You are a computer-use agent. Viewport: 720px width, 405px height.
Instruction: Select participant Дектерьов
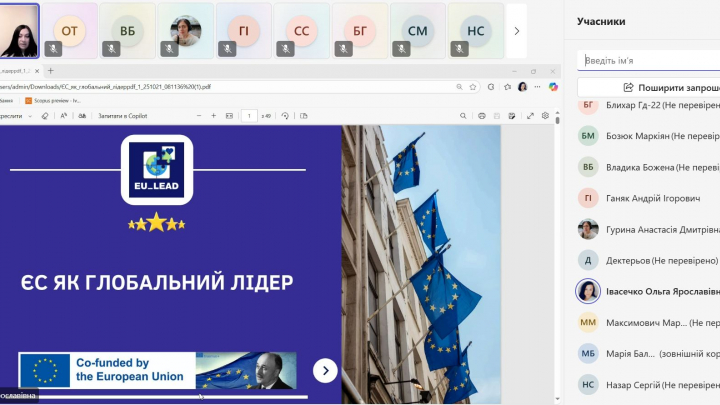coord(648,260)
